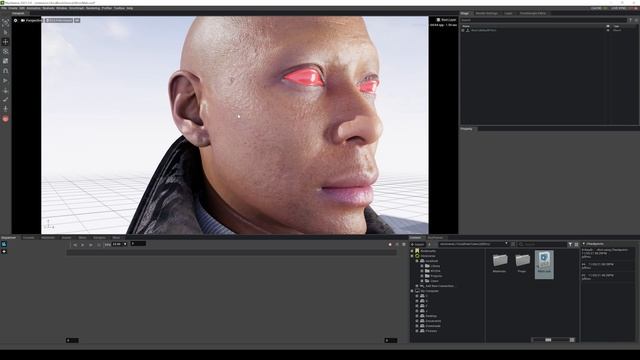Open the Edit menu
The image size is (640, 360).
point(22,8)
